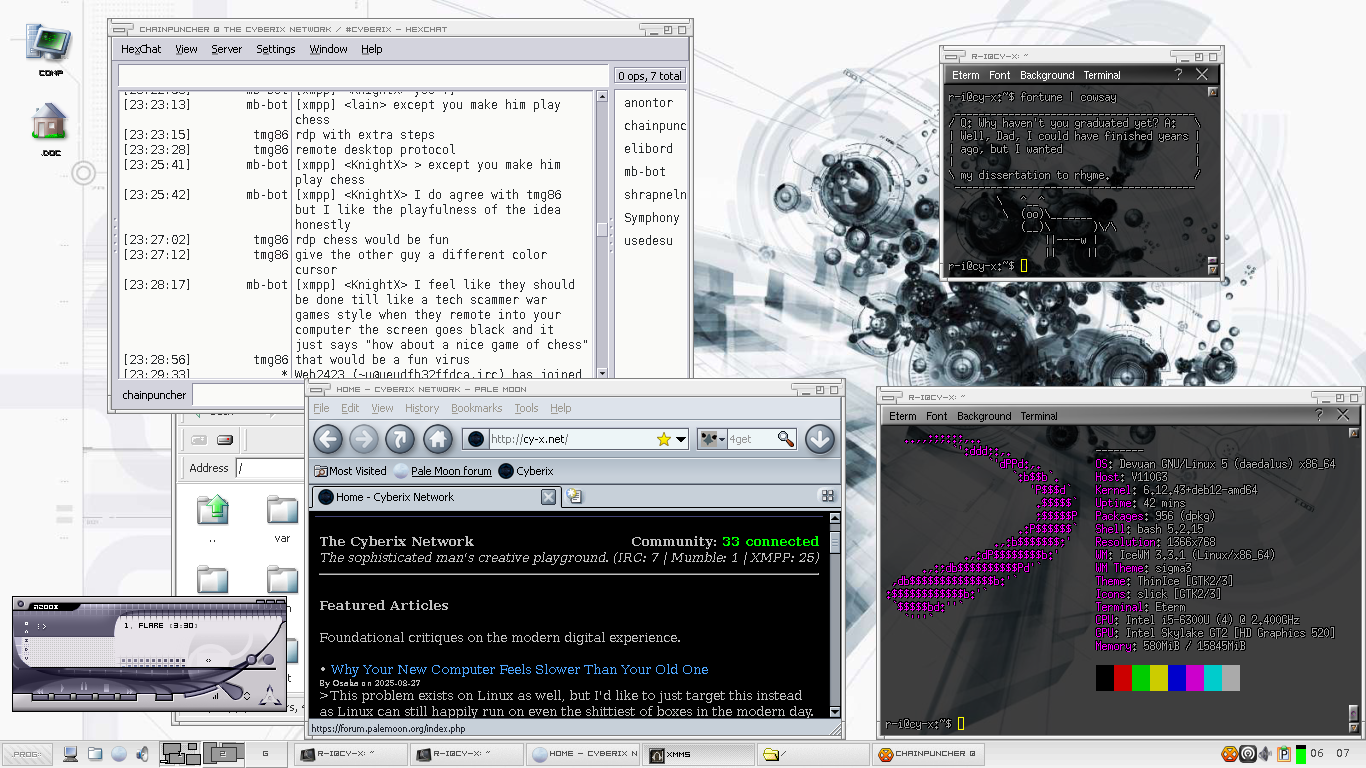Screen dimensions: 1366x768
Task: Click the HexChat tray icon in taskbar
Action: point(1228,754)
